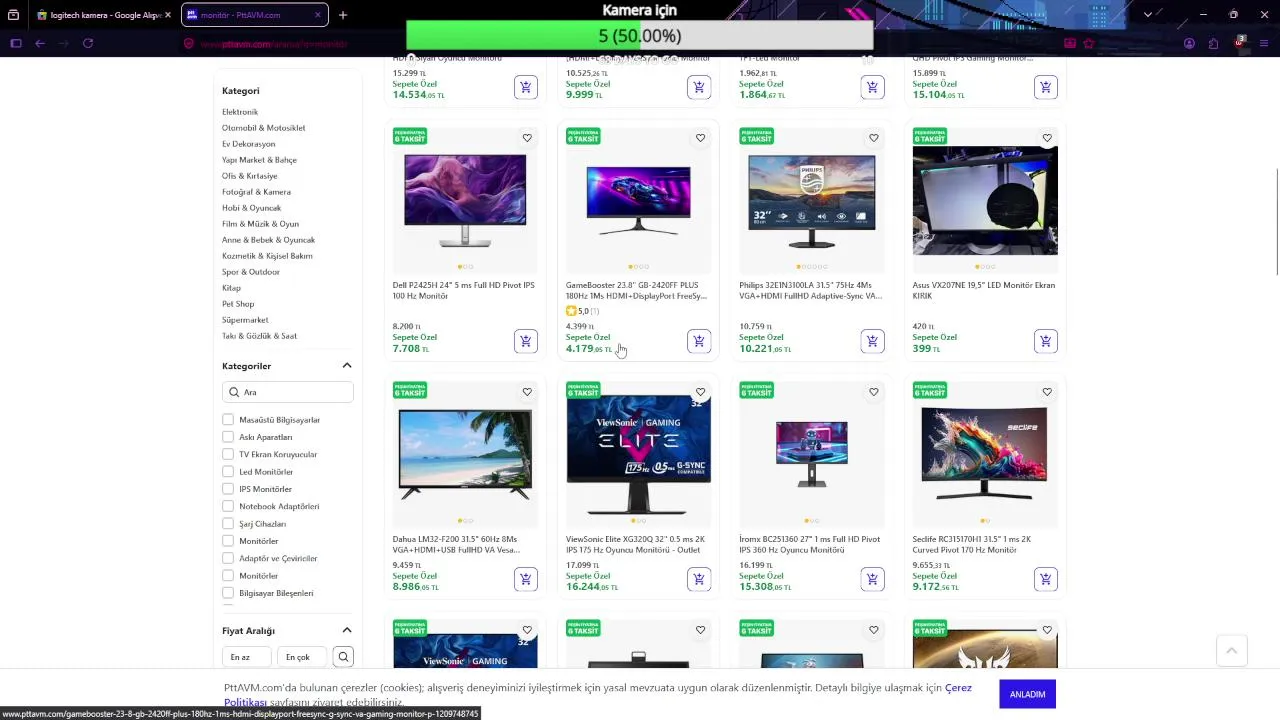The width and height of the screenshot is (1280, 720).
Task: Click the ViewSonic Elite product image
Action: [638, 455]
